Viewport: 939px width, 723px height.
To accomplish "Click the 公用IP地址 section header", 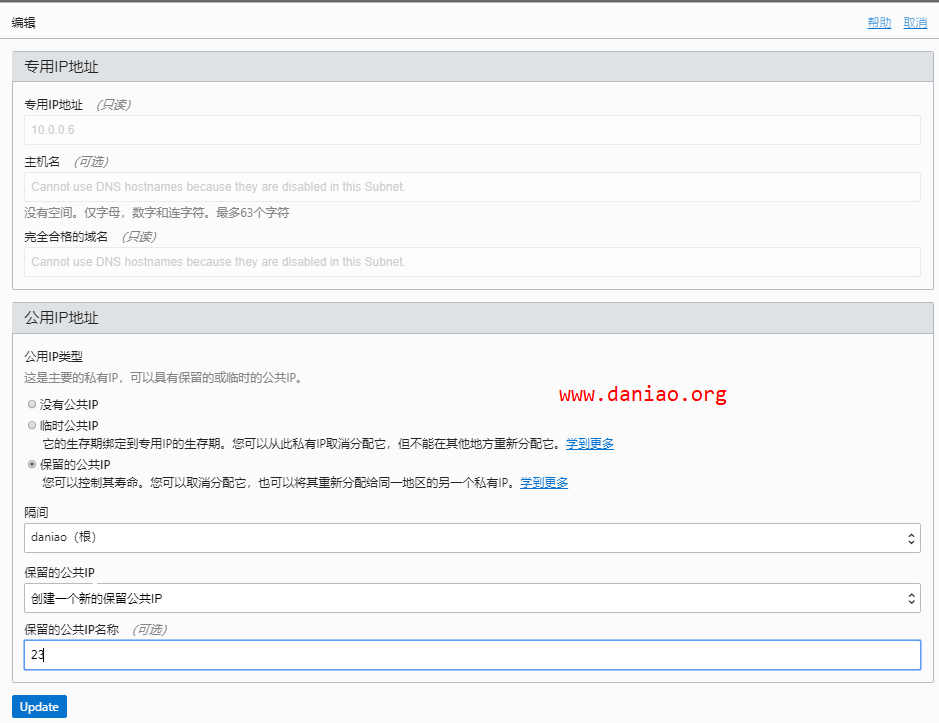I will point(472,317).
